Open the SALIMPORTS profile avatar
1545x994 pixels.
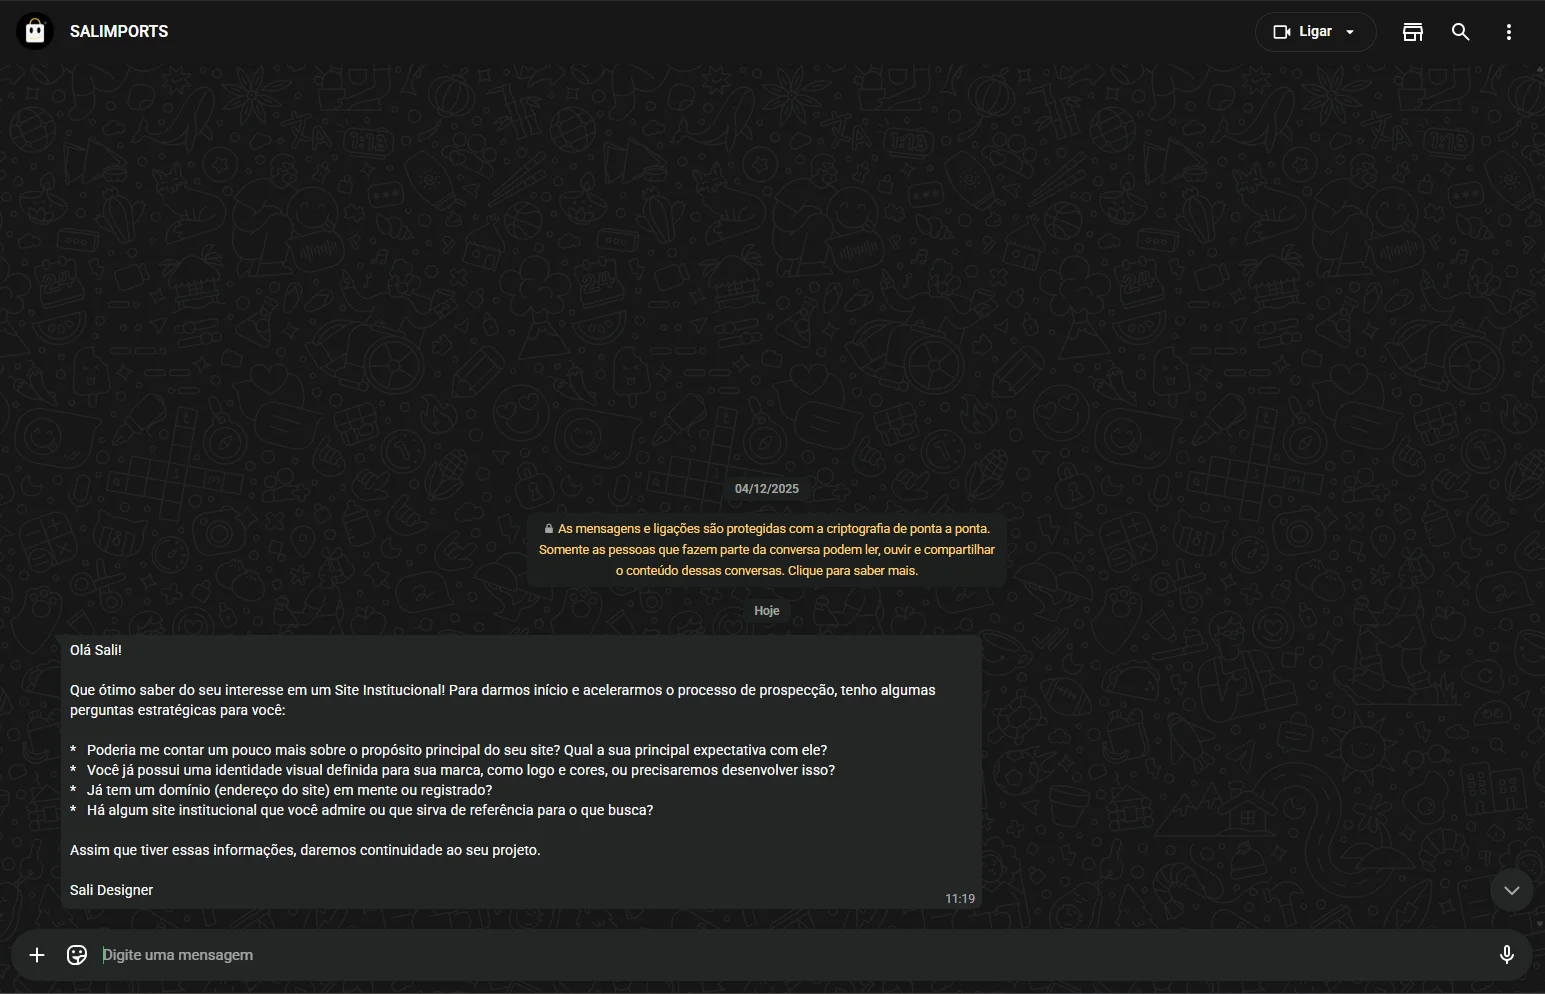coord(35,32)
